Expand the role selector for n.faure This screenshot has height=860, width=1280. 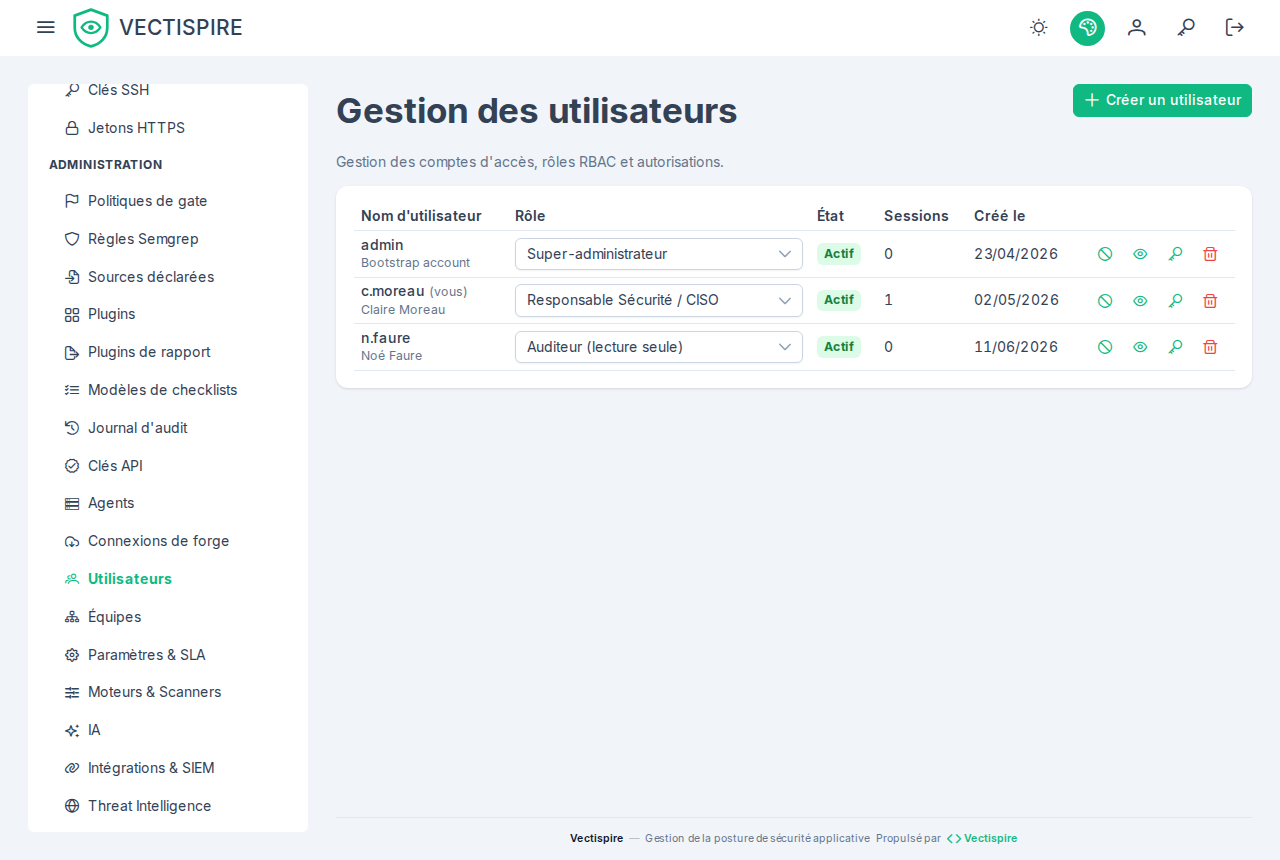tap(659, 347)
